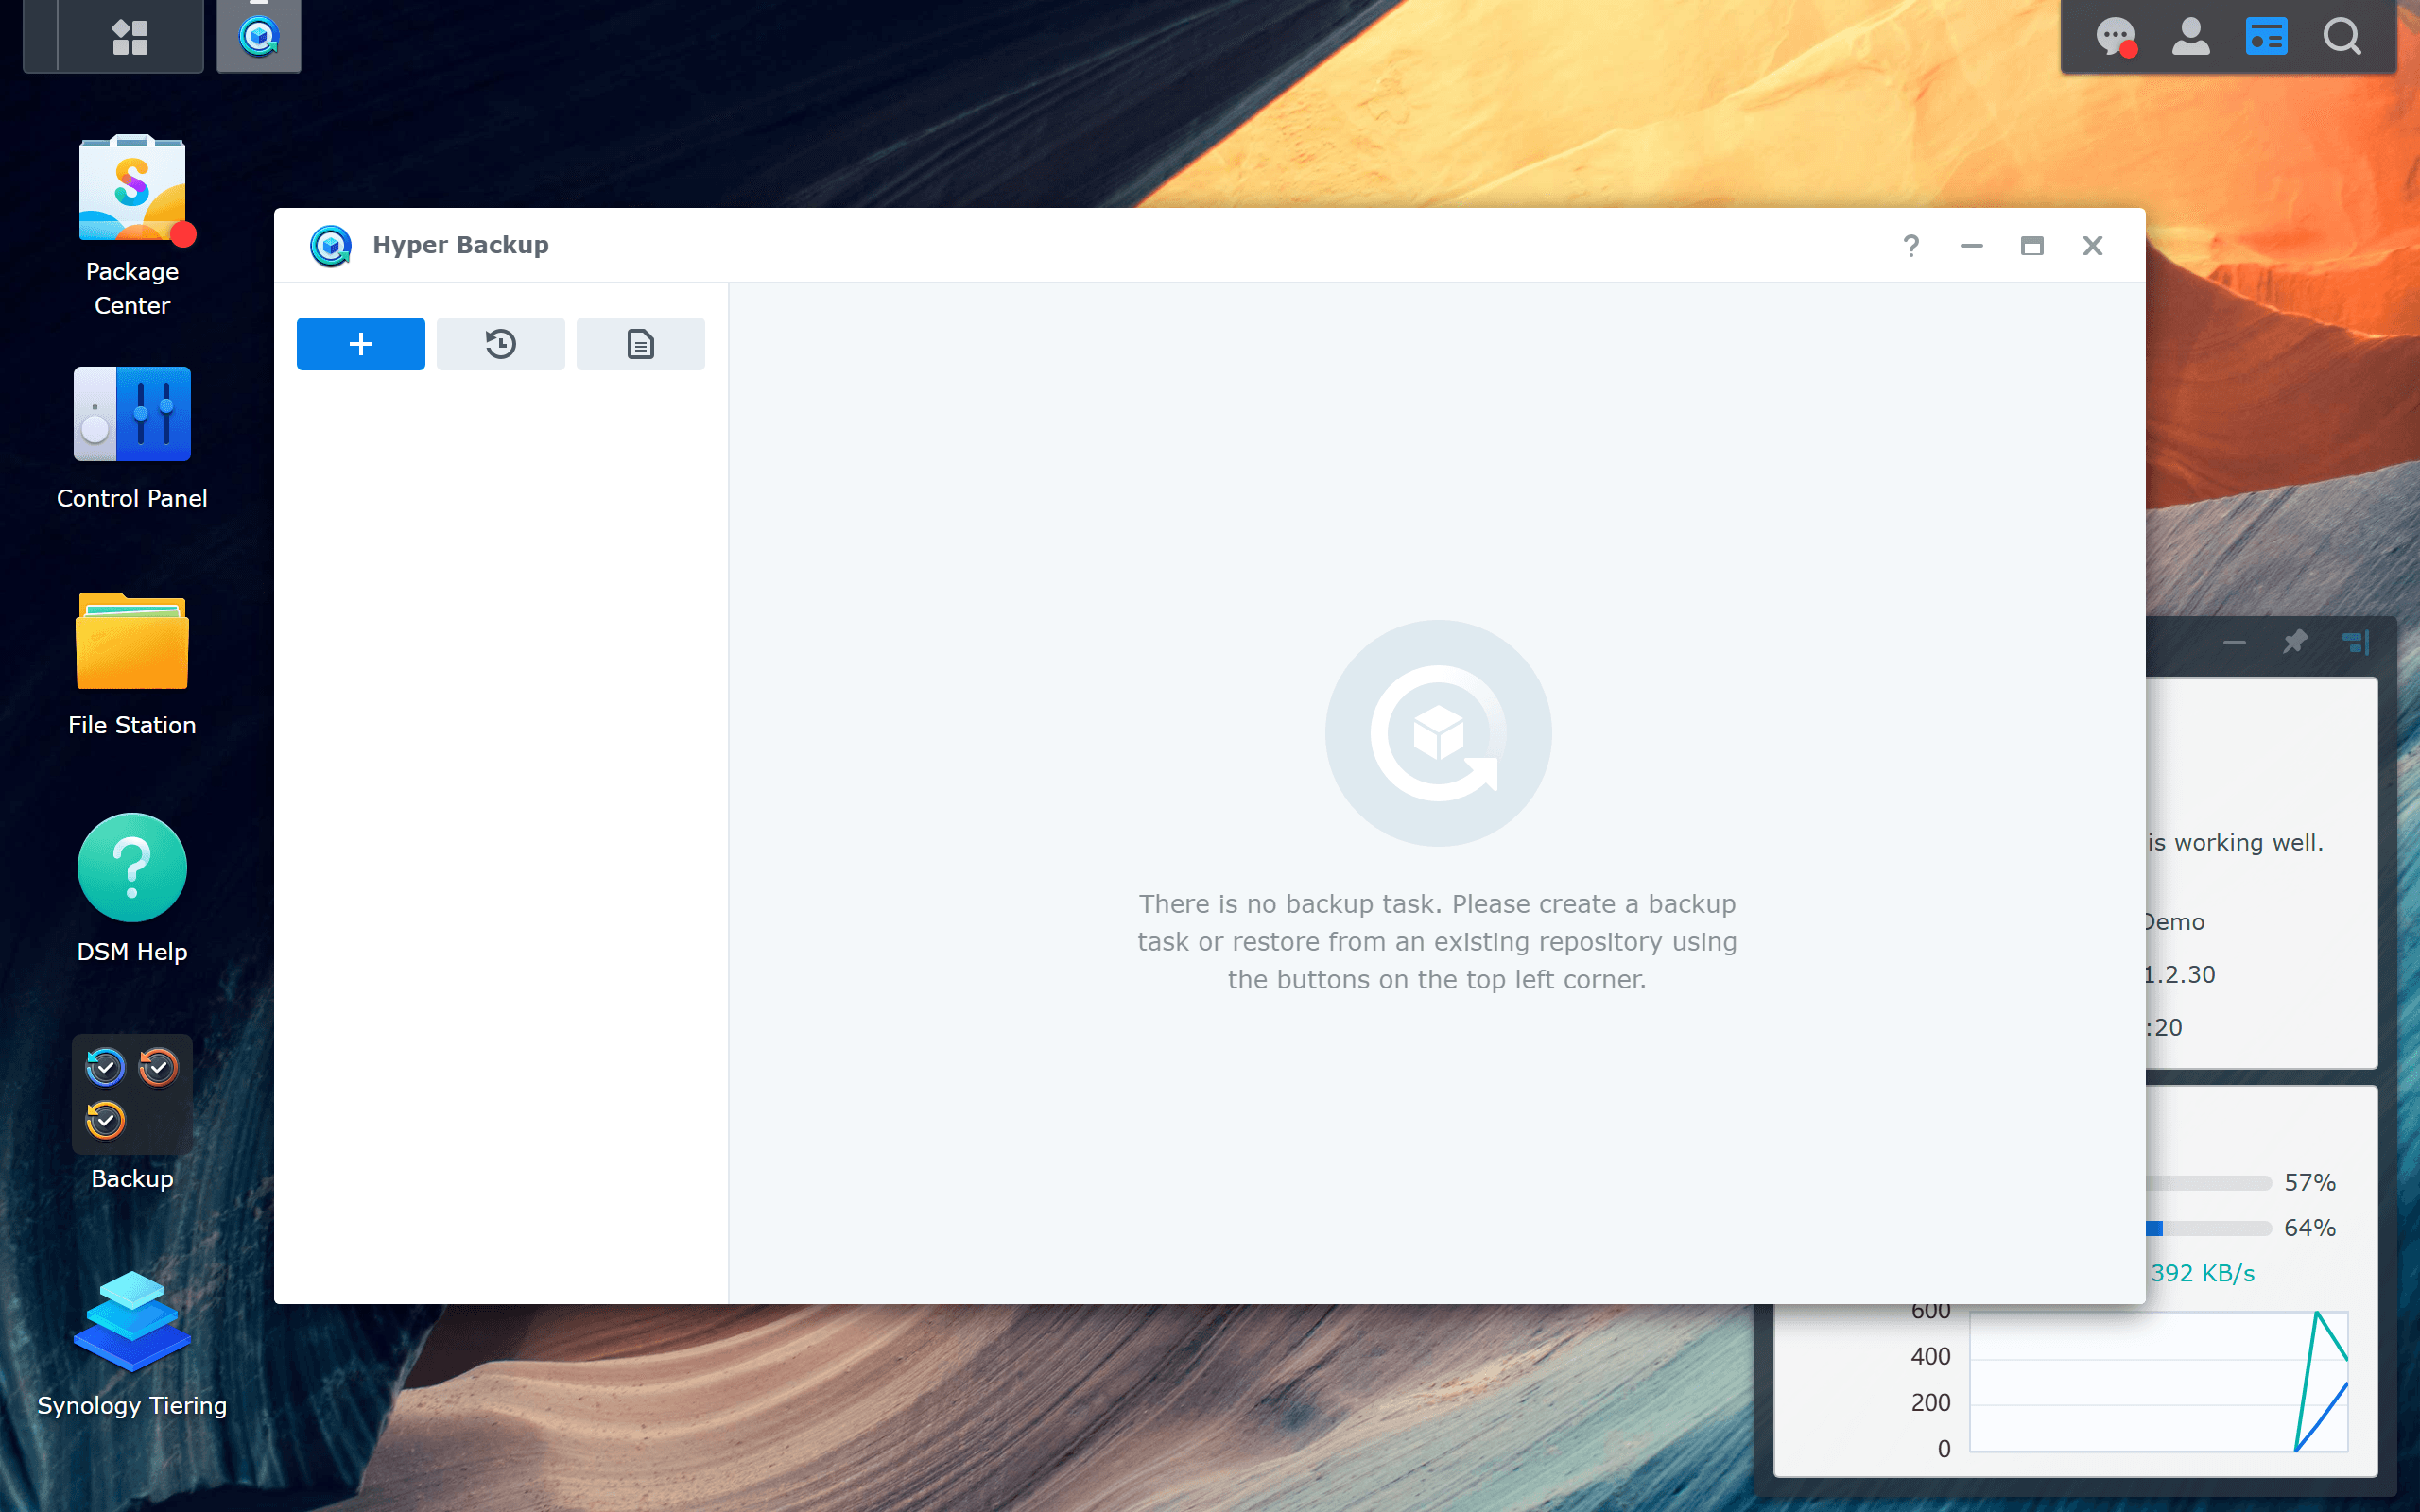Click the Hyper Backup help question mark

(x=1911, y=245)
